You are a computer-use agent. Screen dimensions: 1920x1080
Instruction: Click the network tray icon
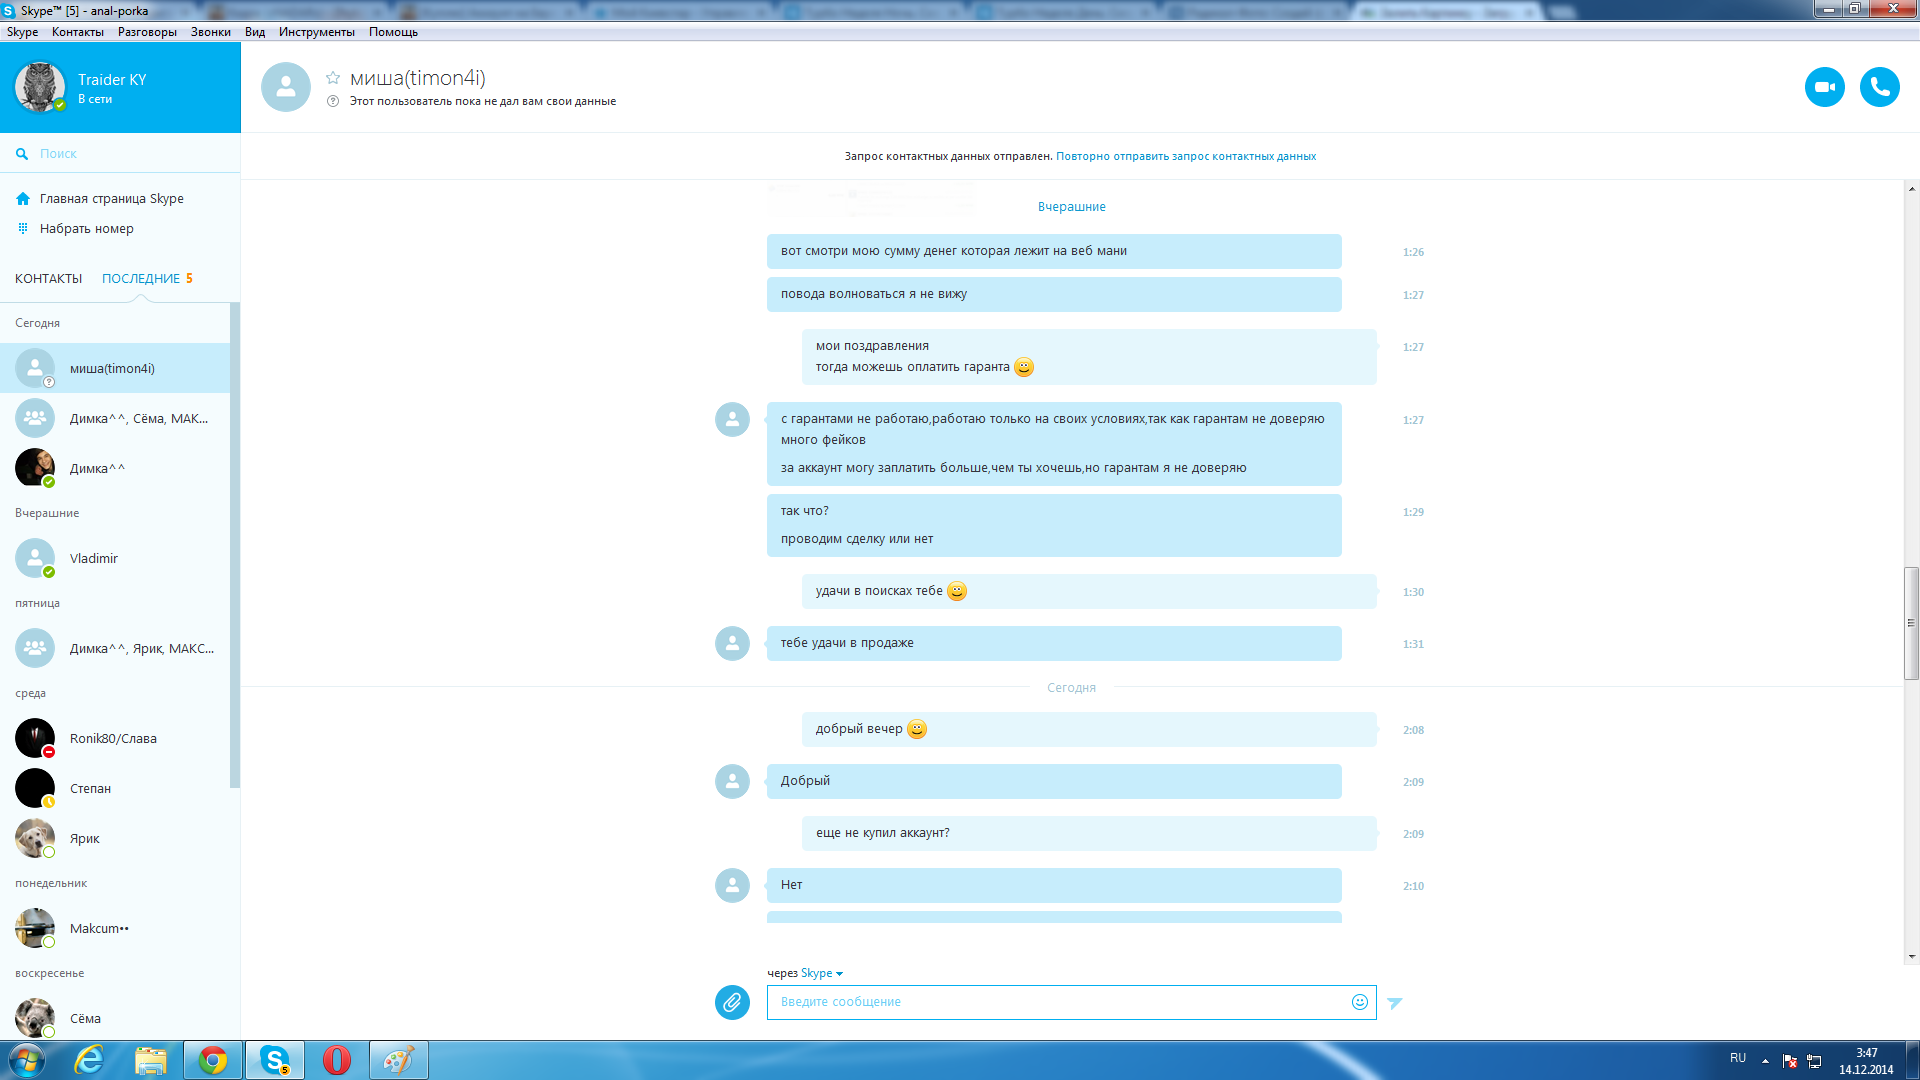click(x=1815, y=1061)
